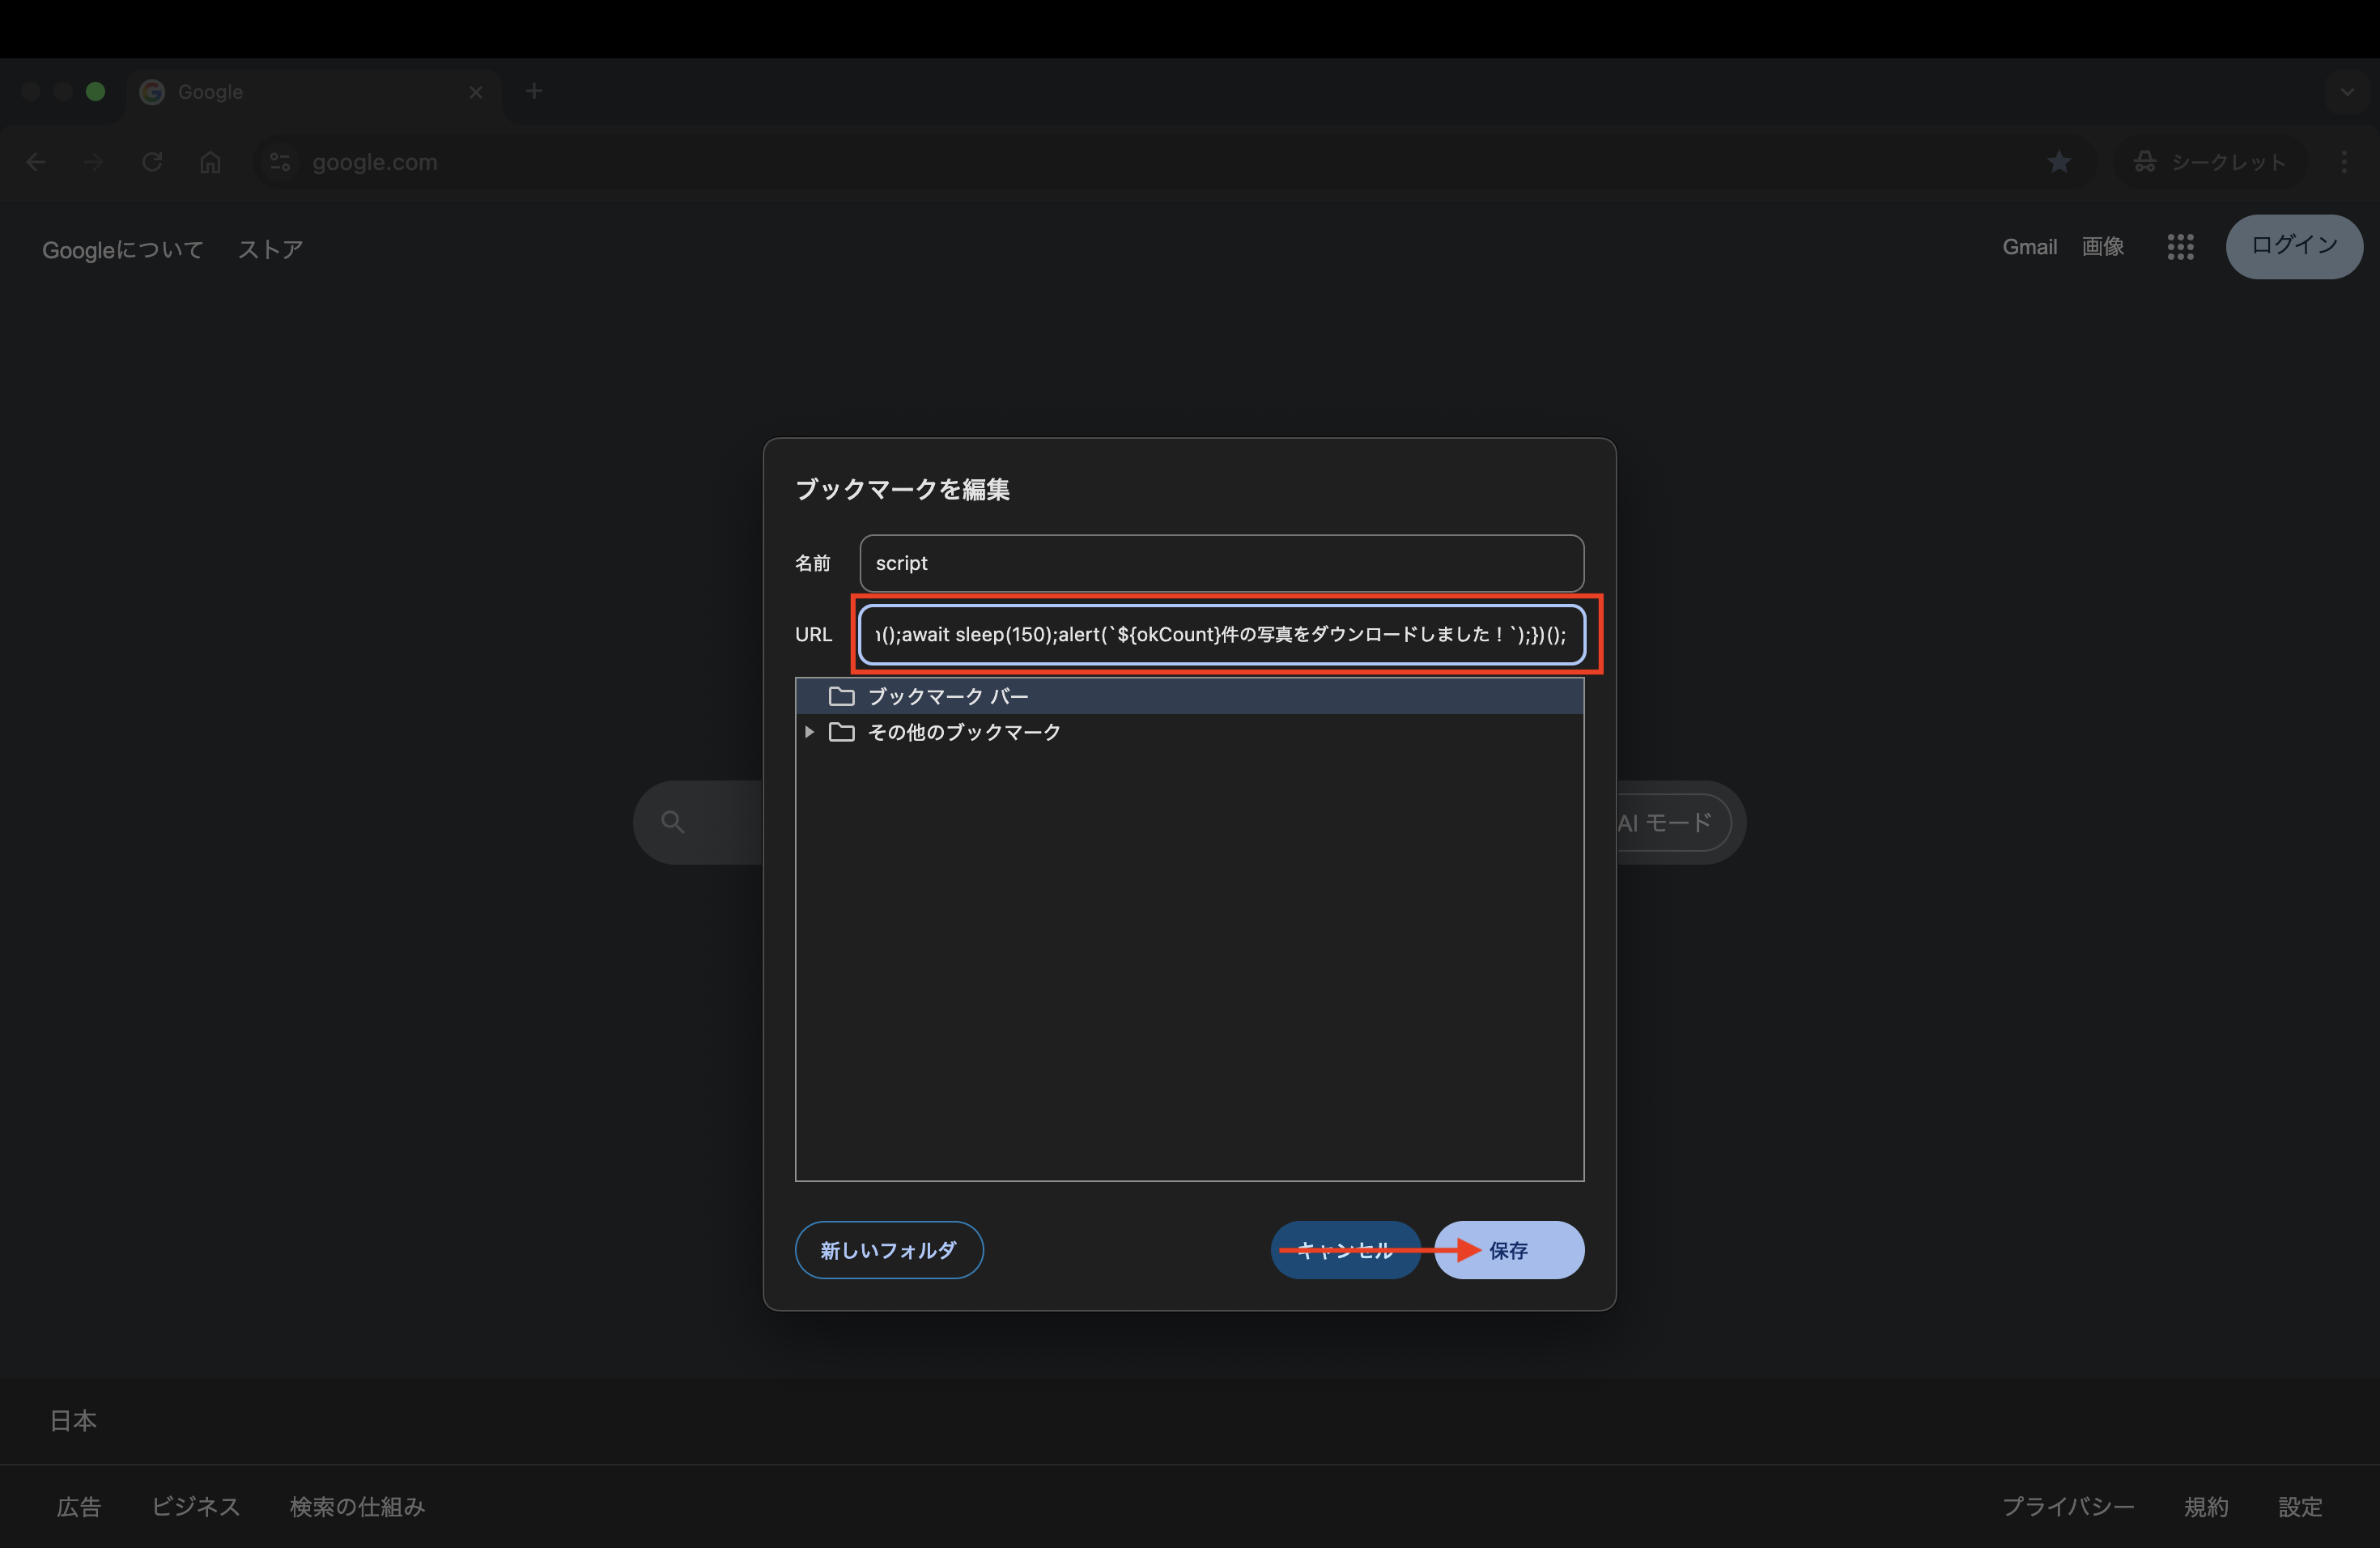The width and height of the screenshot is (2380, 1548).
Task: Click the reload page icon
Action: tap(152, 162)
